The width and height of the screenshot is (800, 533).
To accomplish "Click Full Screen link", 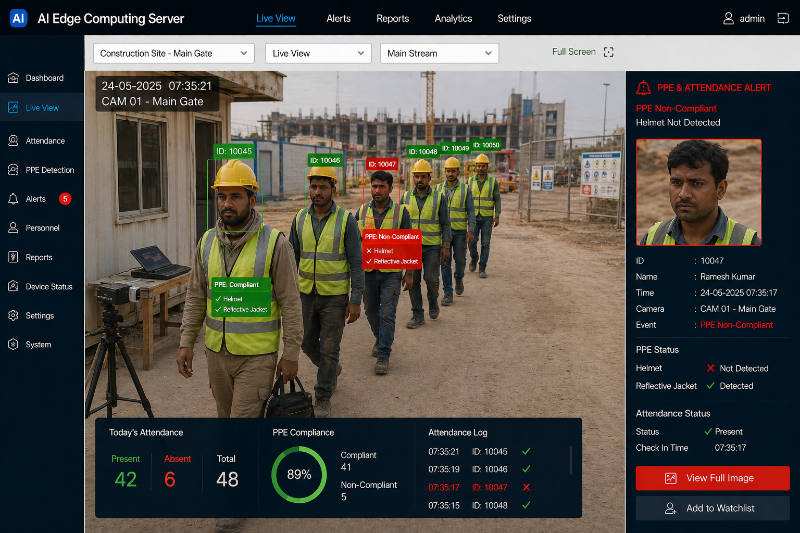I will [x=573, y=52].
